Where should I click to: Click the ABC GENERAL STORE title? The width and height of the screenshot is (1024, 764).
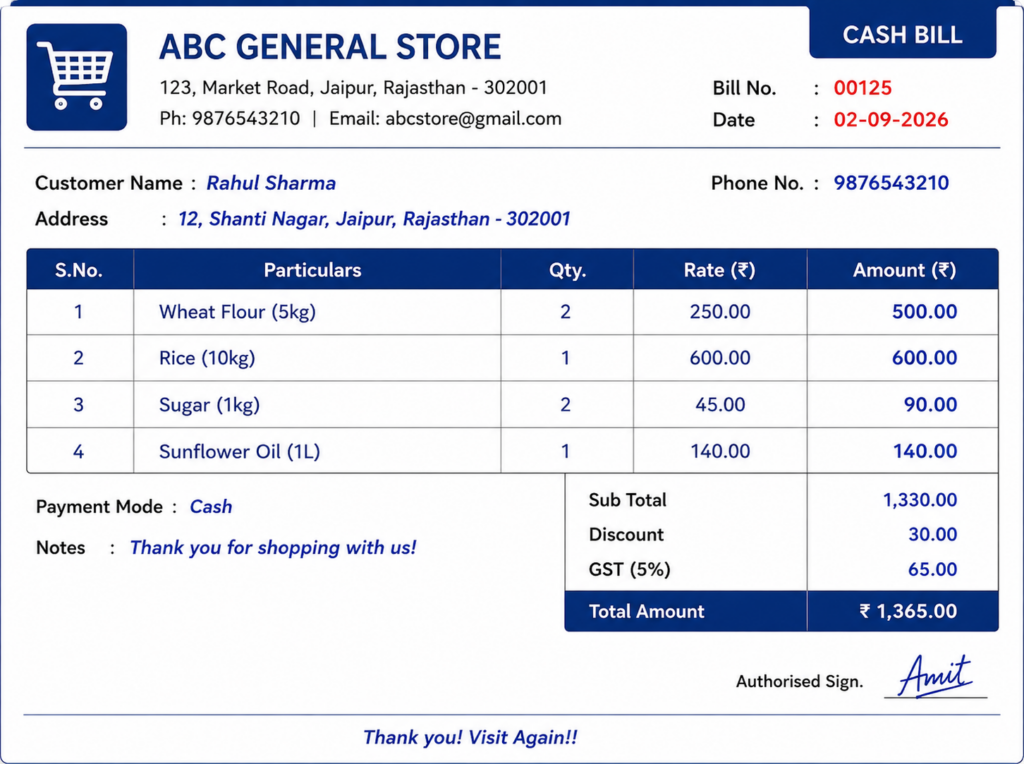tap(330, 47)
